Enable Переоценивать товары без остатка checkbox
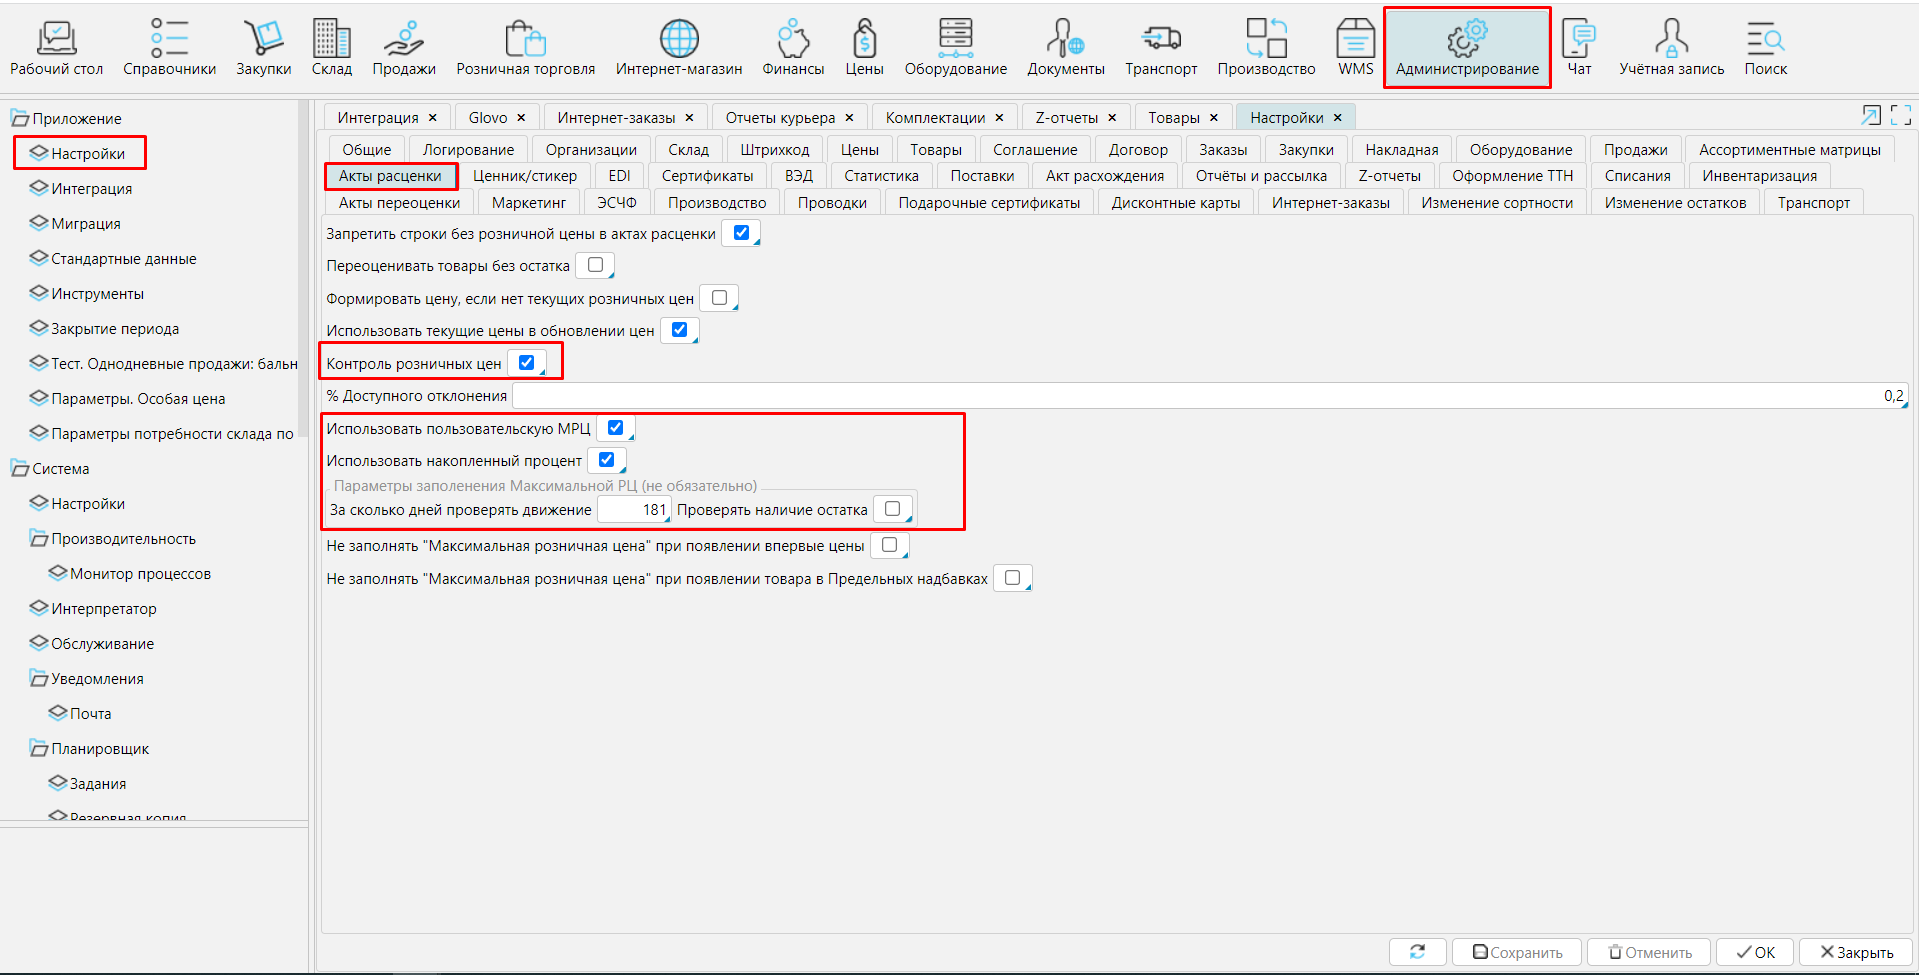The image size is (1919, 975). click(596, 265)
